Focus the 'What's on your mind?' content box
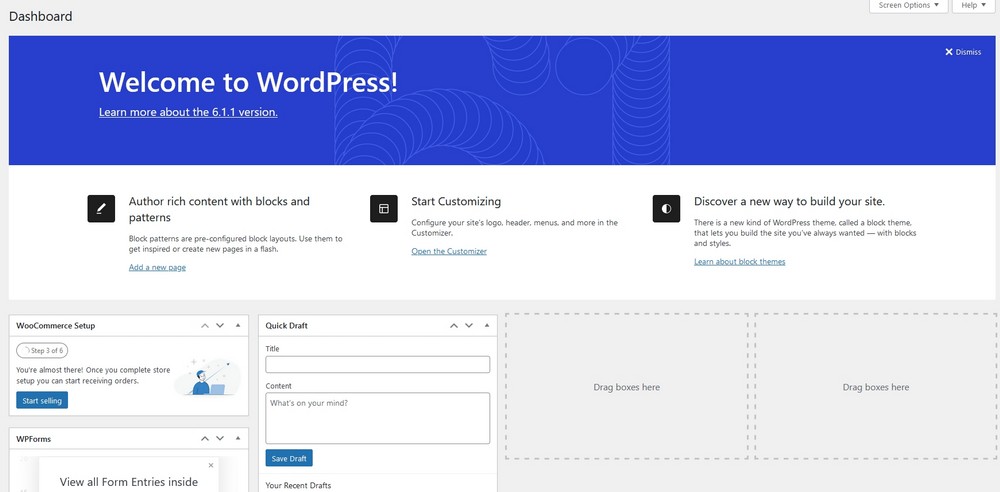 (378, 418)
